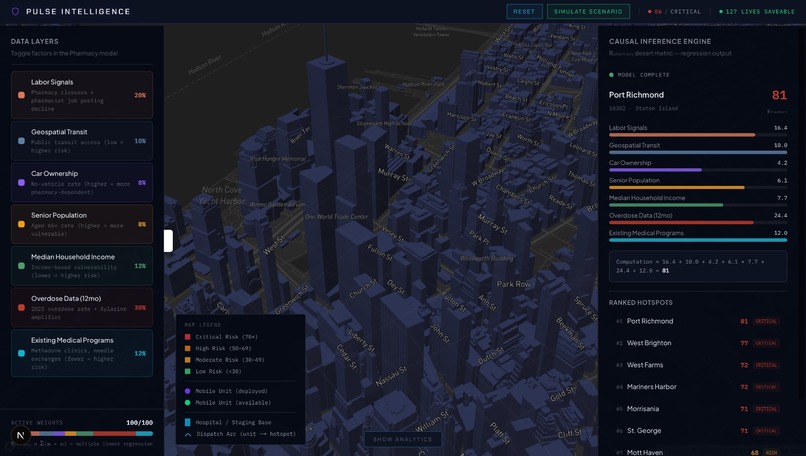Viewport: 806px width, 456px height.
Task: Click the Low Risk green legend swatch
Action: click(188, 371)
